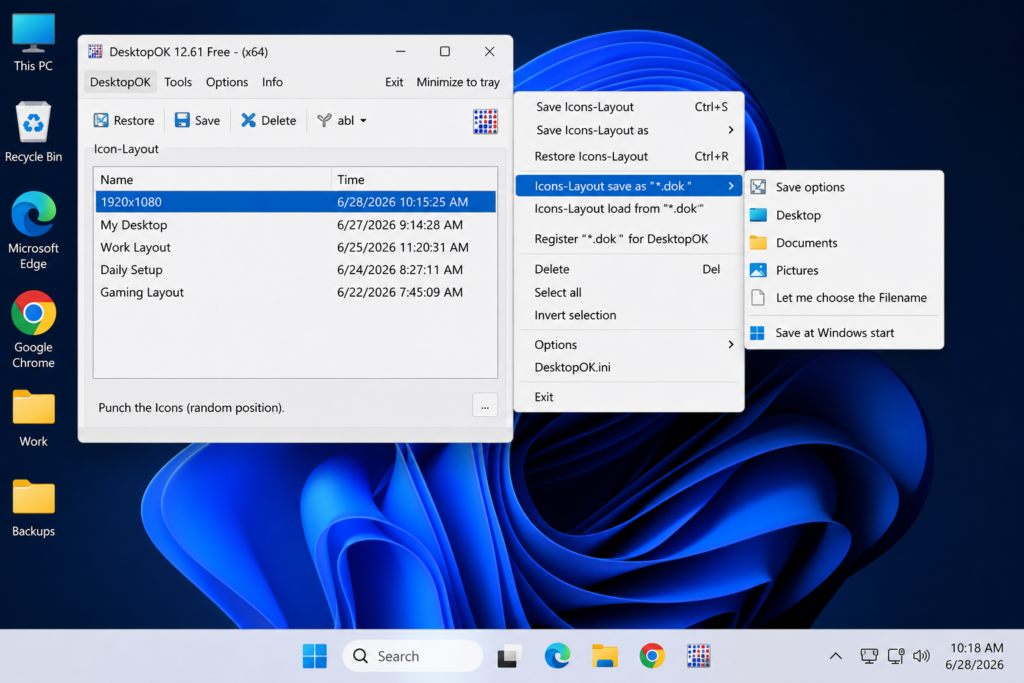This screenshot has width=1024, height=683.
Task: Show hidden tray icons chevron
Action: (x=835, y=656)
